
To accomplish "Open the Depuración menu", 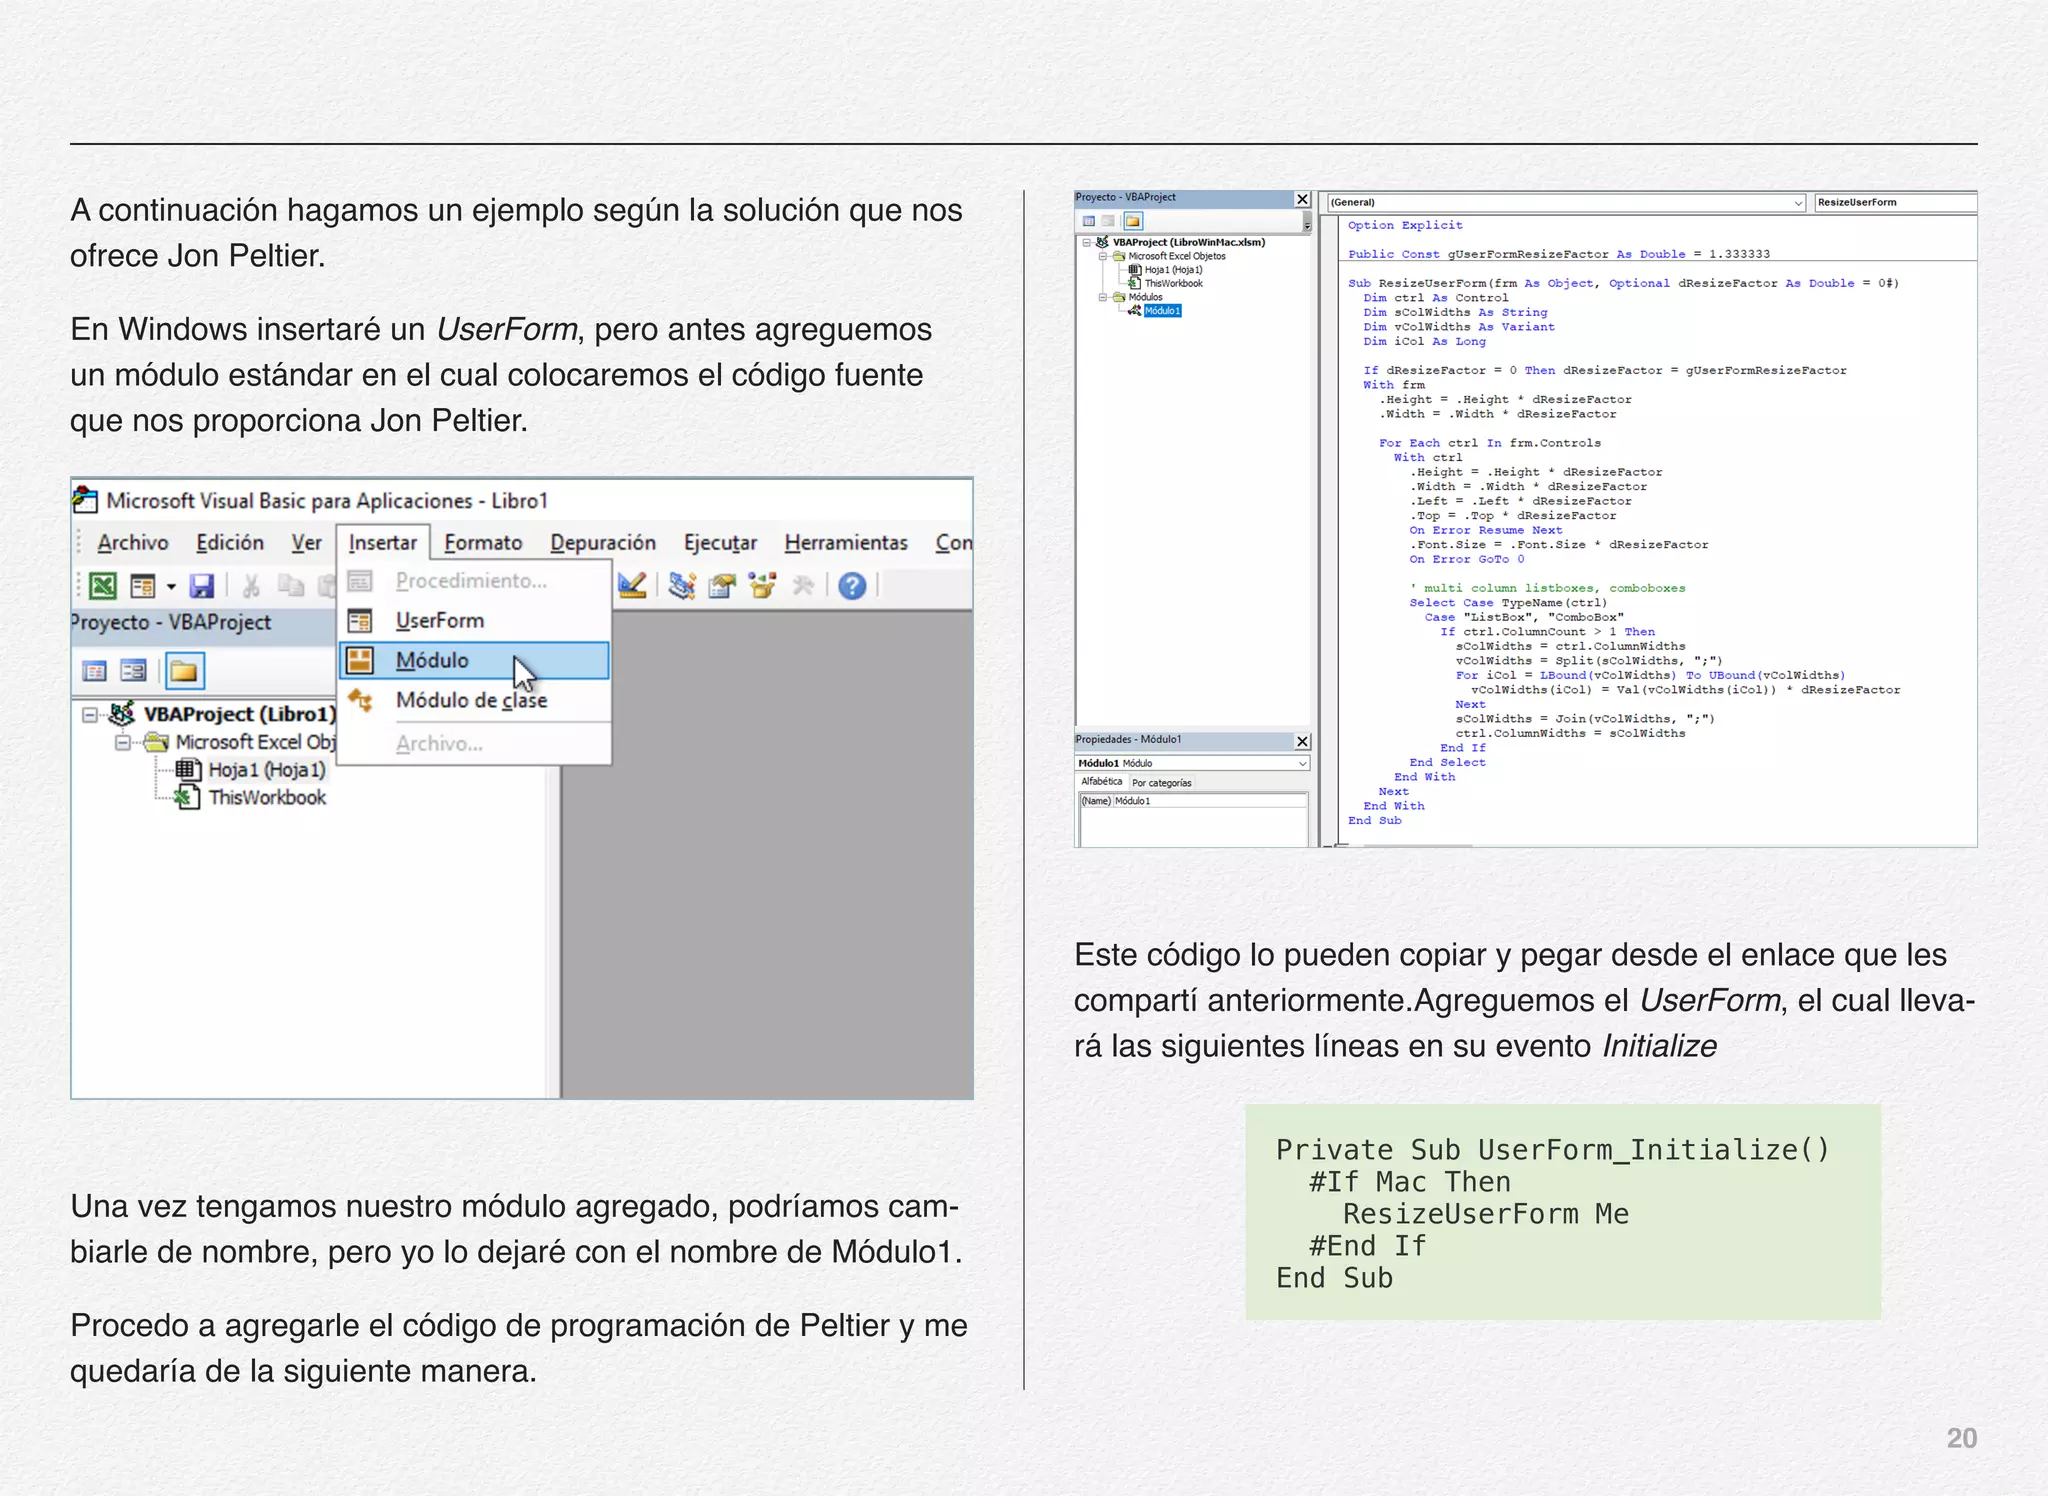I will tap(603, 542).
